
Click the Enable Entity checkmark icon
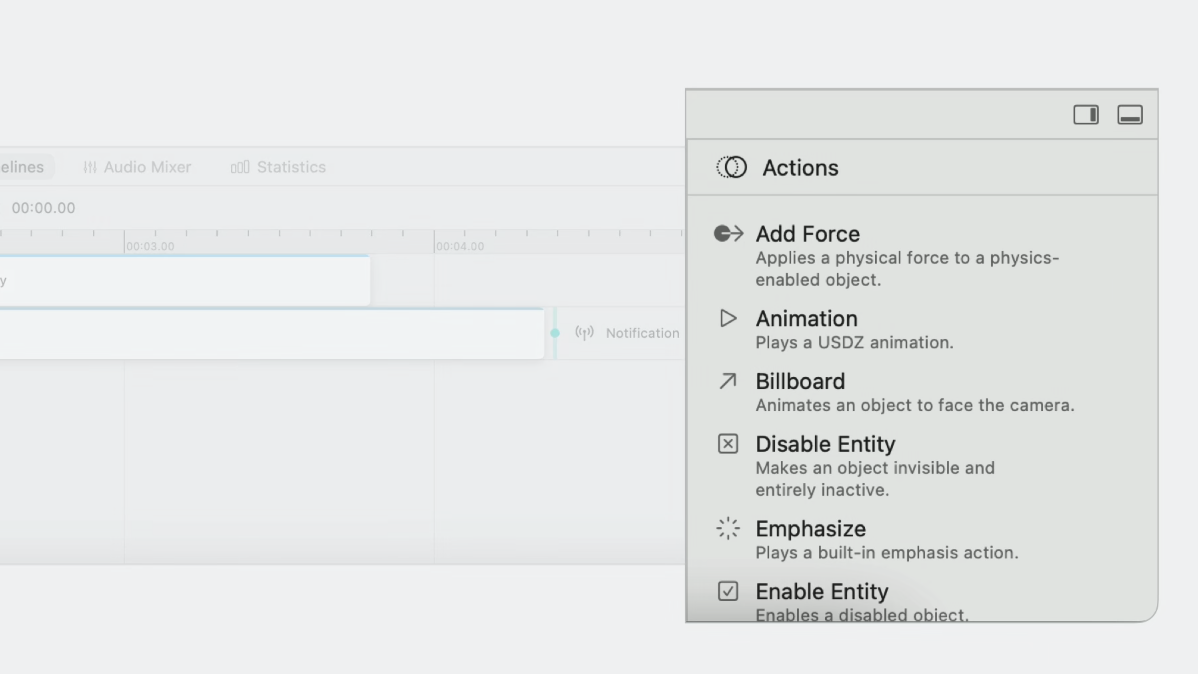click(728, 591)
